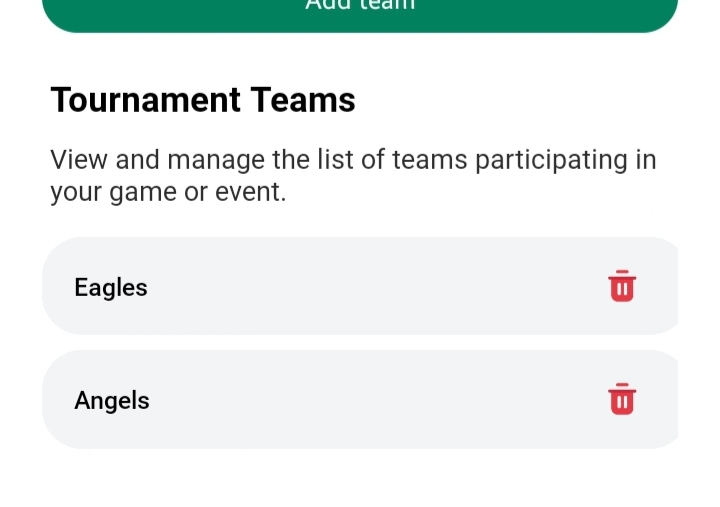This screenshot has width=720, height=507.
Task: Click the red trash icon beside Eagles
Action: pyautogui.click(x=622, y=286)
